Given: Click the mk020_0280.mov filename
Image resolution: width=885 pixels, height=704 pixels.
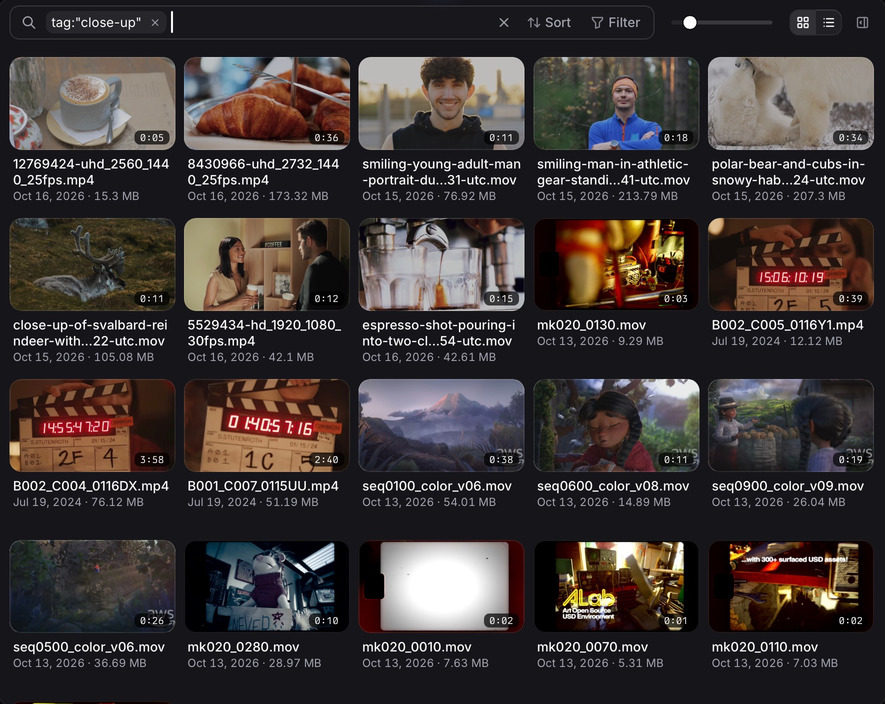Looking at the screenshot, I should pyautogui.click(x=243, y=646).
